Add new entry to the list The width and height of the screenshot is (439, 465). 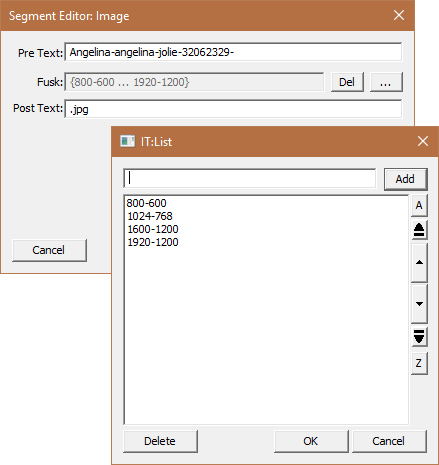pos(405,179)
